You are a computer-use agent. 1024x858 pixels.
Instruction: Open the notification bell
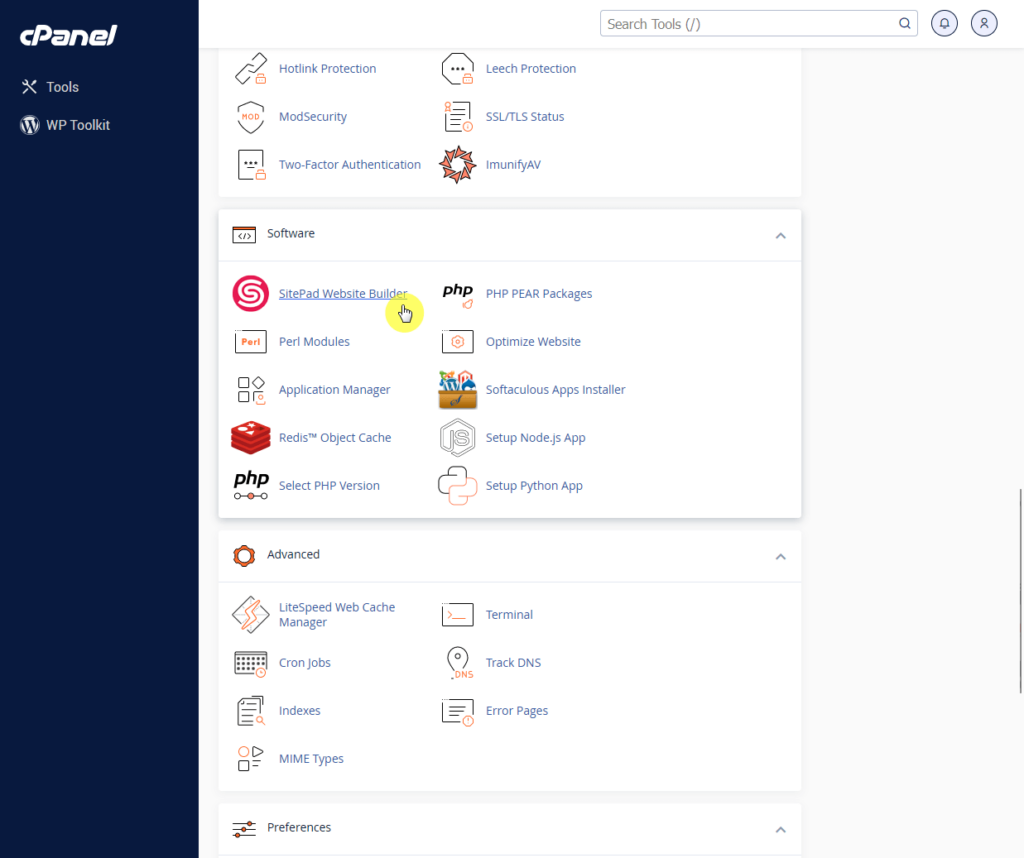(944, 22)
